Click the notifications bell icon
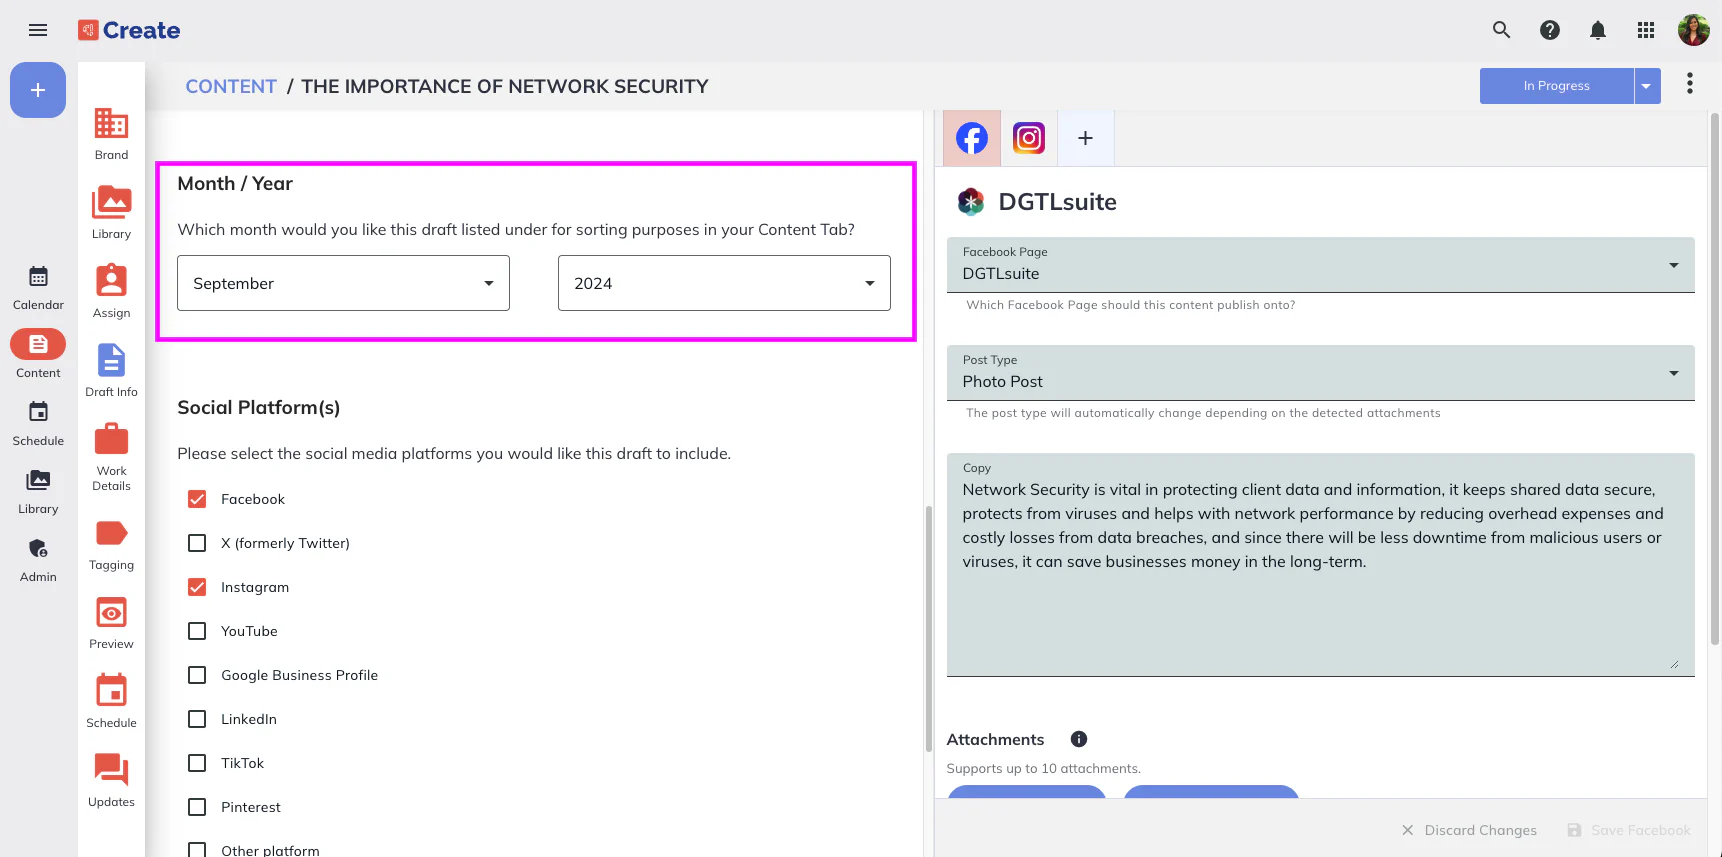1722x857 pixels. pos(1597,30)
